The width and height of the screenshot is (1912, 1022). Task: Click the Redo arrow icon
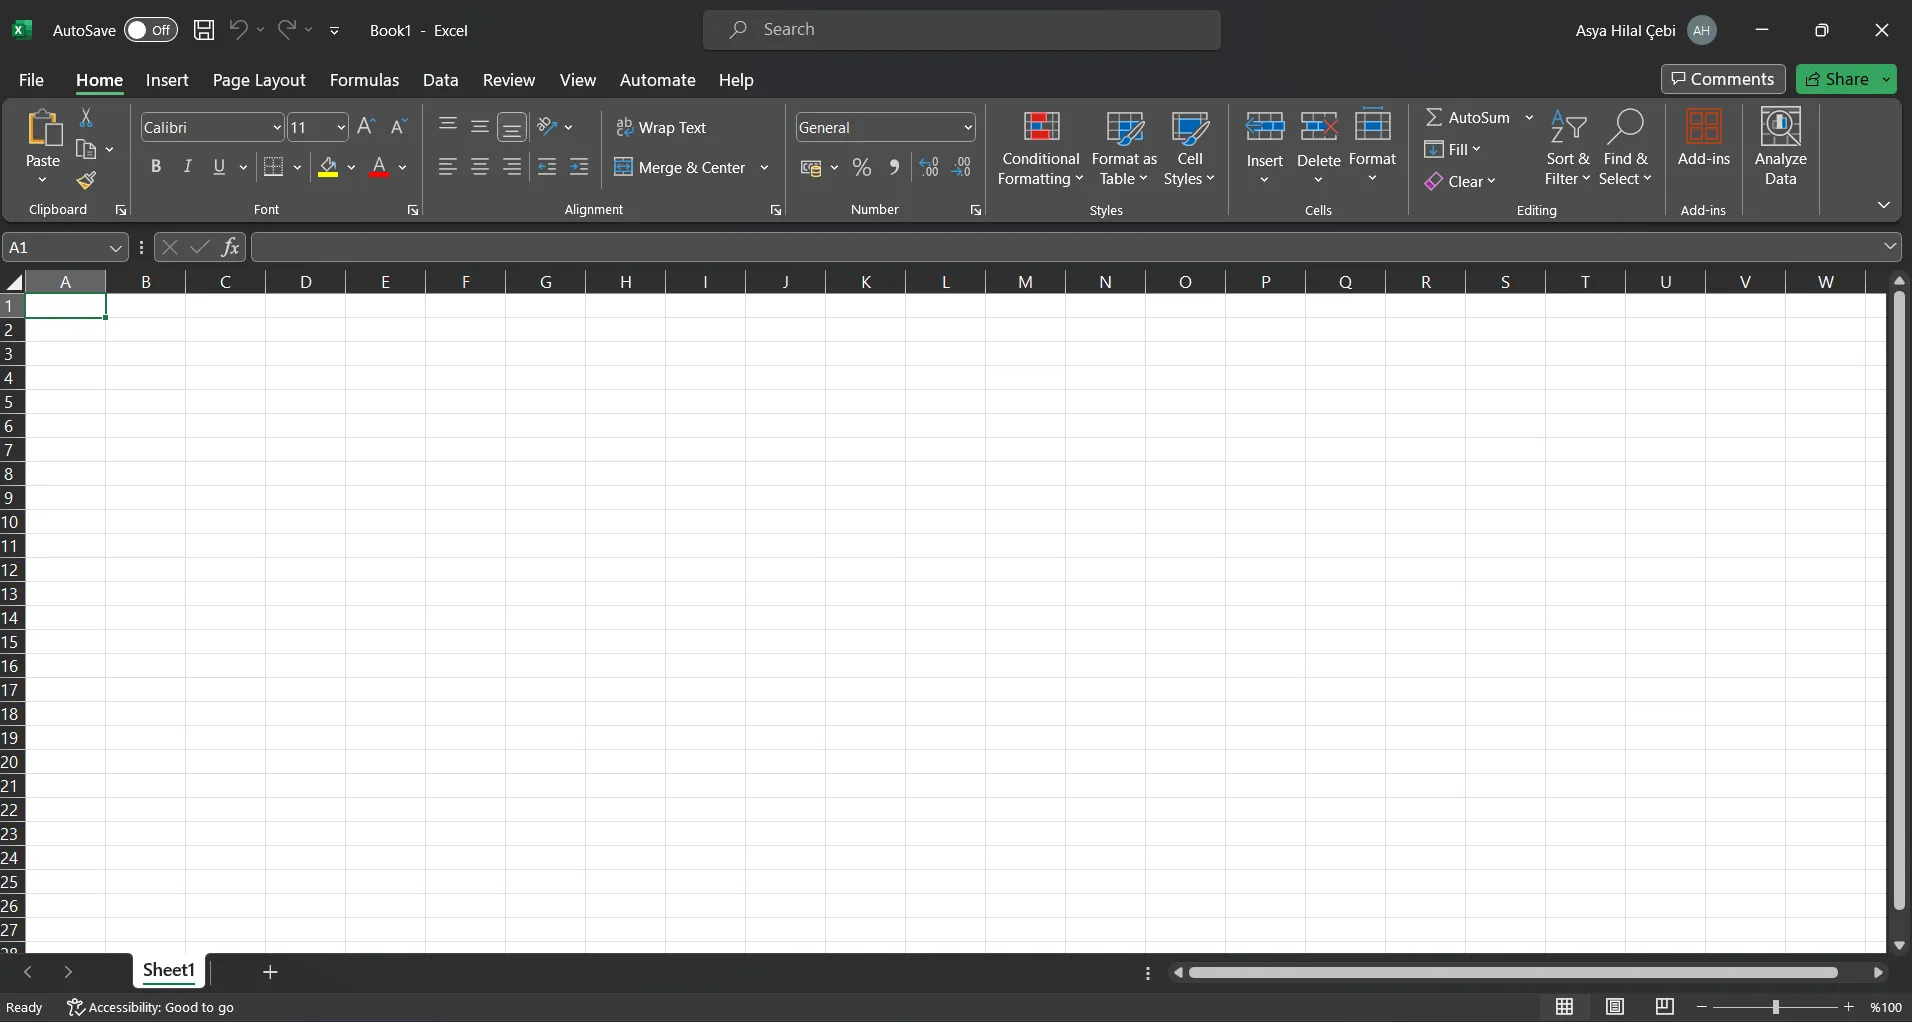[287, 30]
